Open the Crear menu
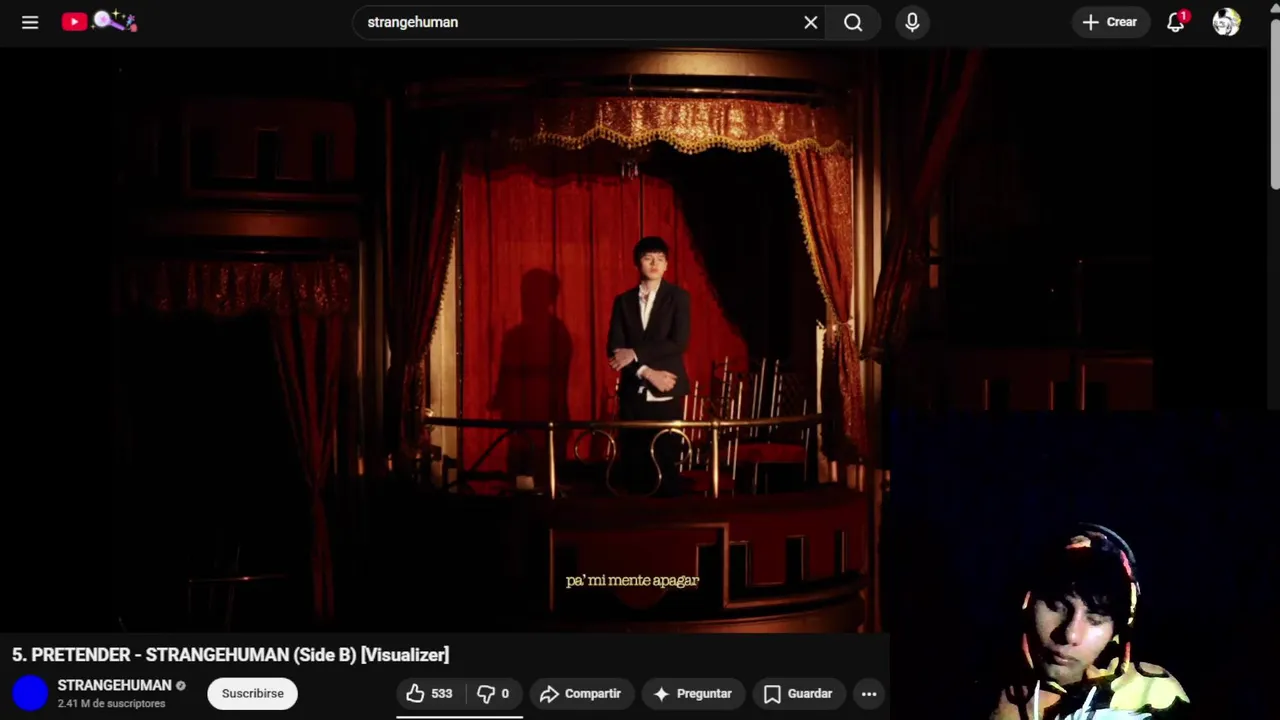Viewport: 1280px width, 720px height. (x=1110, y=22)
